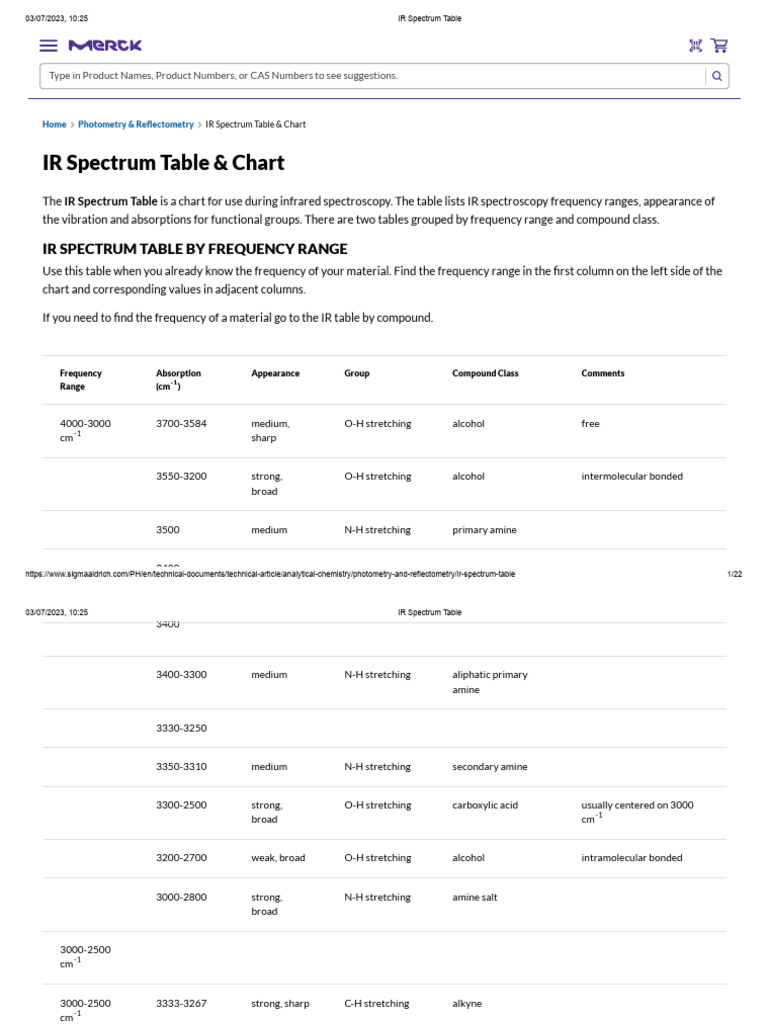
Task: Click the IR Spectrum Table & Chart breadcrumb
Action: (x=255, y=125)
